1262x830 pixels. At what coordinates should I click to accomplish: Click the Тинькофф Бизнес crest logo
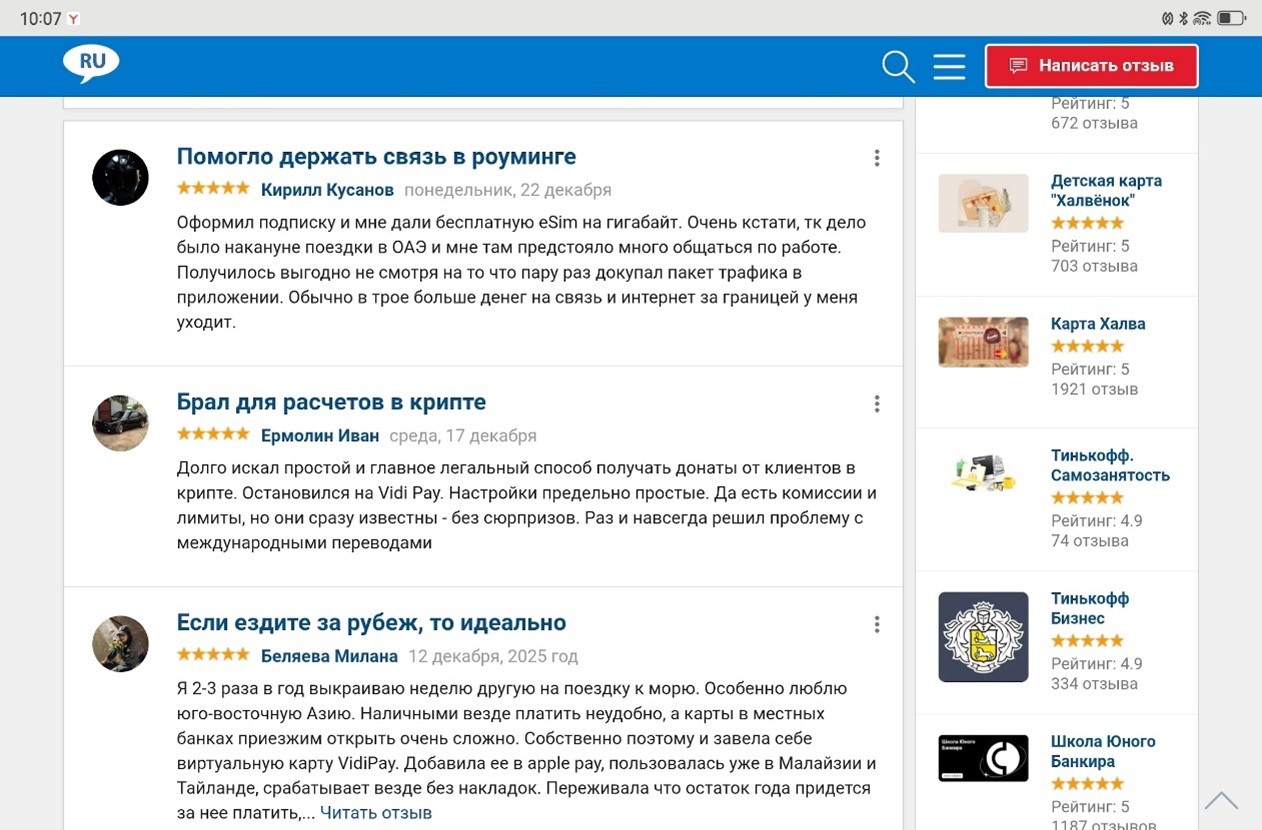pyautogui.click(x=983, y=637)
